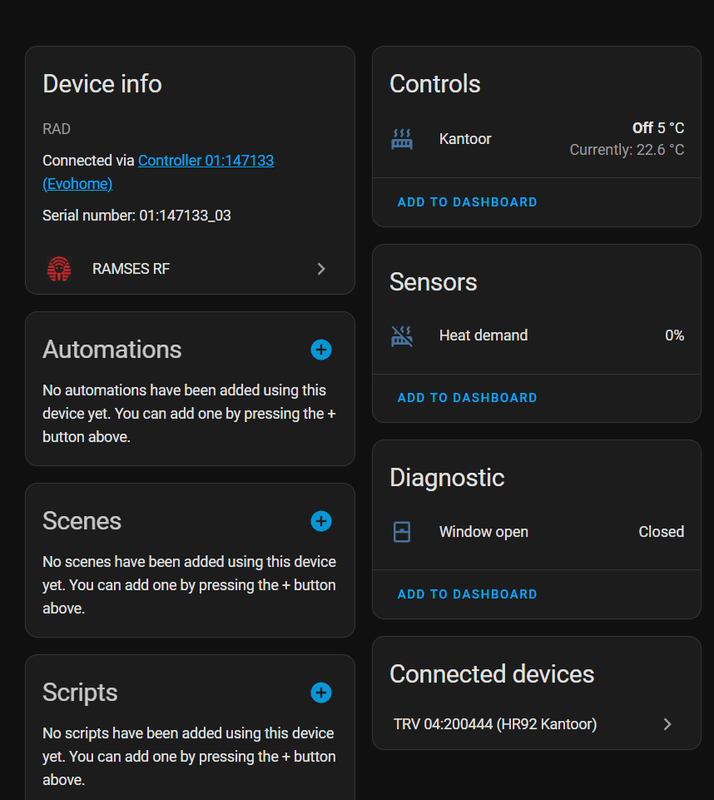714x800 pixels.
Task: Add Controls to dashboard
Action: pyautogui.click(x=467, y=202)
